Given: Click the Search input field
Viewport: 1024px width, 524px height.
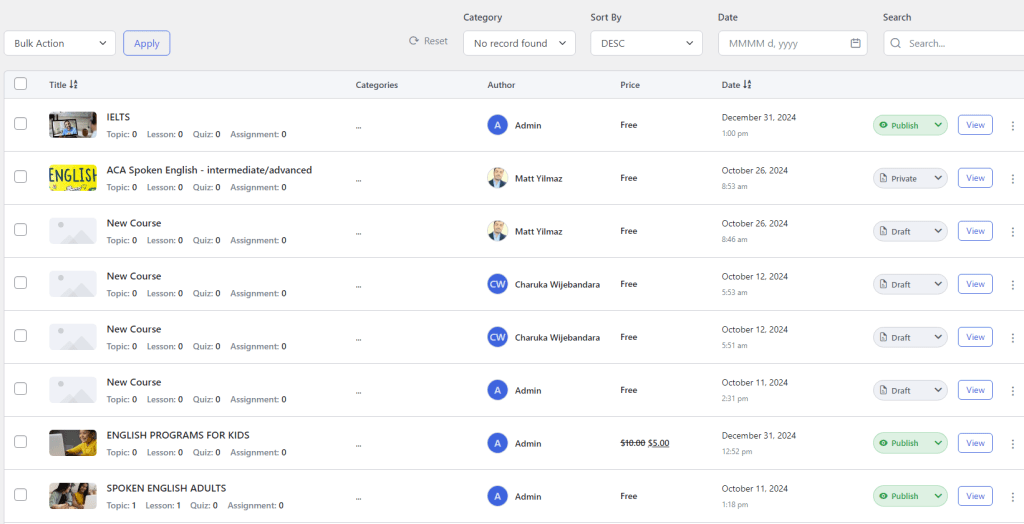Looking at the screenshot, I should (960, 43).
